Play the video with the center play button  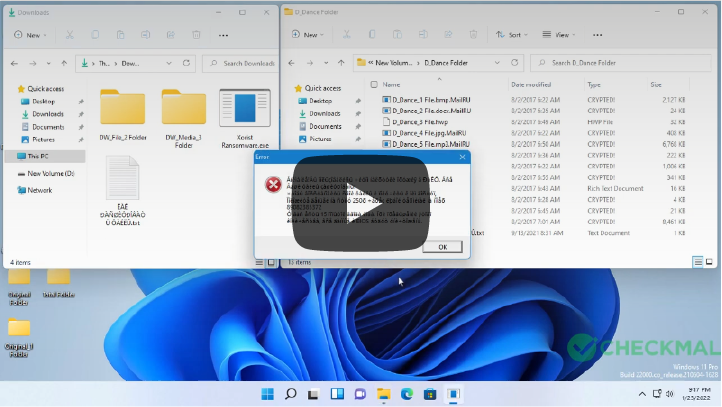click(x=361, y=204)
